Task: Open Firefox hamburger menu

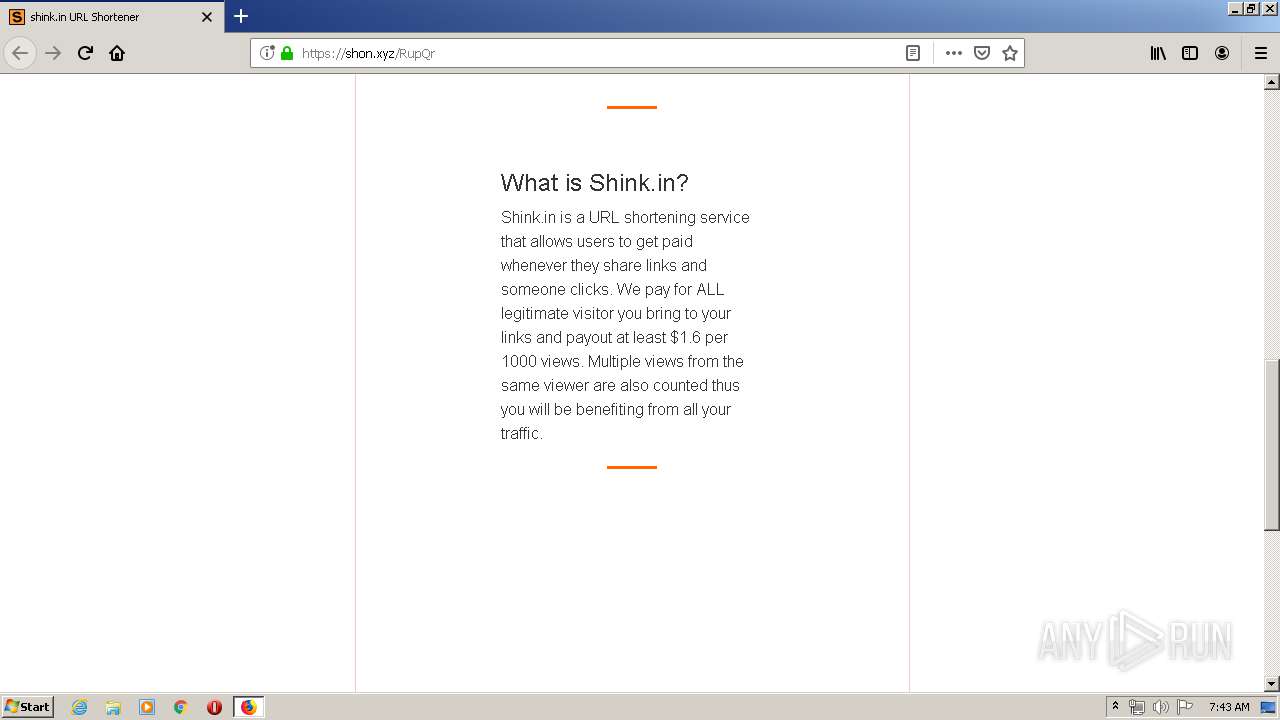Action: click(1261, 53)
